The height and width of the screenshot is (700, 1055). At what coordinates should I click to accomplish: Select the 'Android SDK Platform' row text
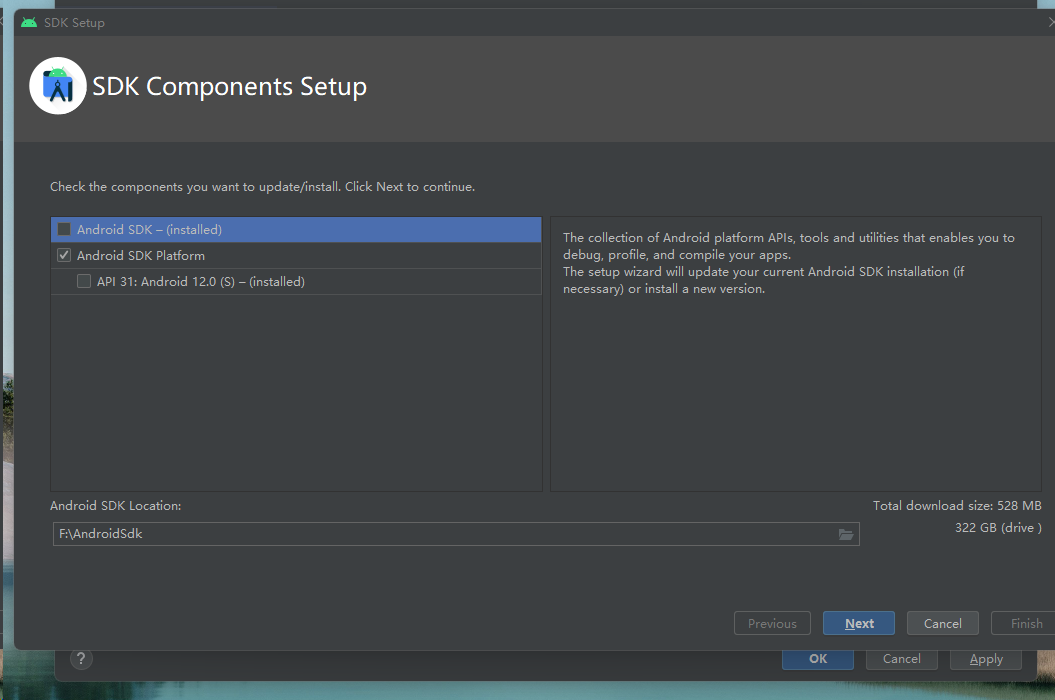(x=141, y=256)
